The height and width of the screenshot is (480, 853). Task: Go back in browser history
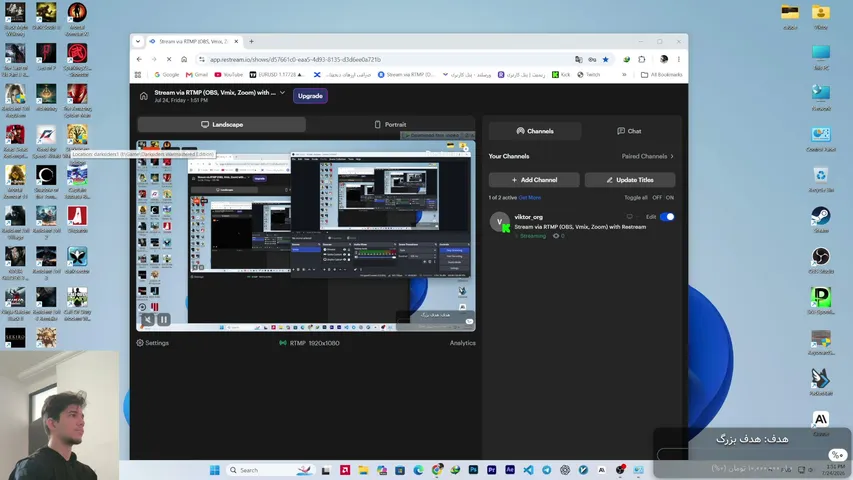(139, 59)
